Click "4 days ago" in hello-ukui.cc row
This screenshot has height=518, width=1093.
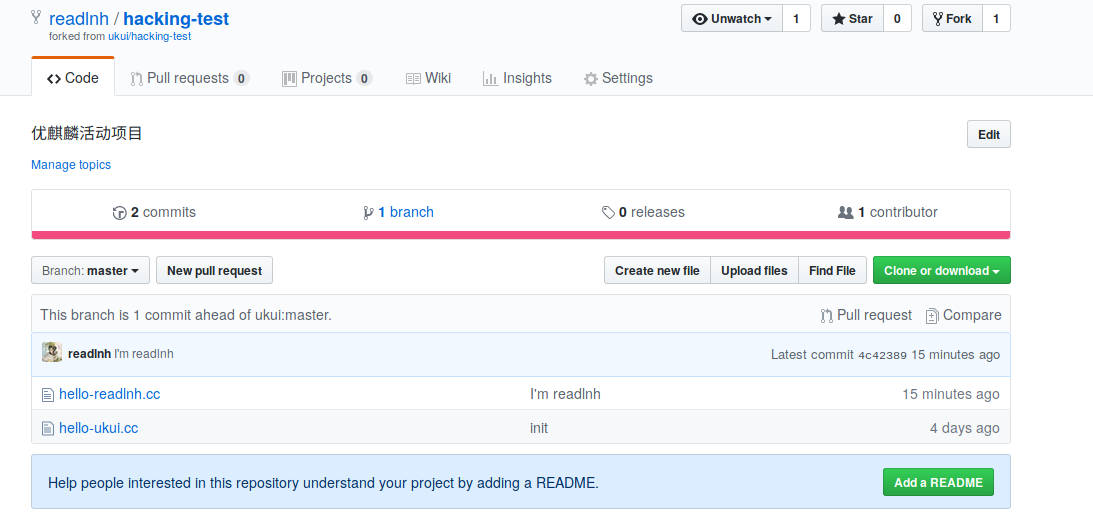(965, 427)
